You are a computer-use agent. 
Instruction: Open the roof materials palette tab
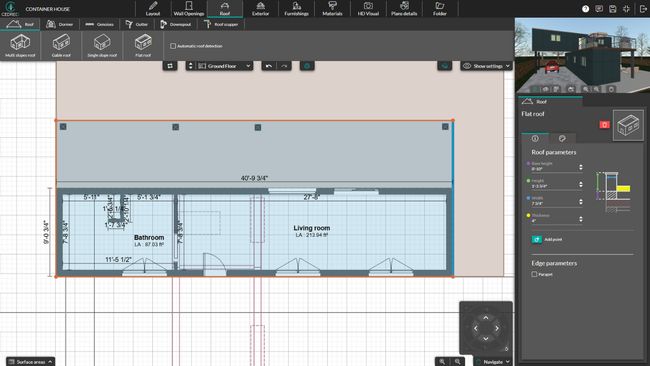[562, 138]
